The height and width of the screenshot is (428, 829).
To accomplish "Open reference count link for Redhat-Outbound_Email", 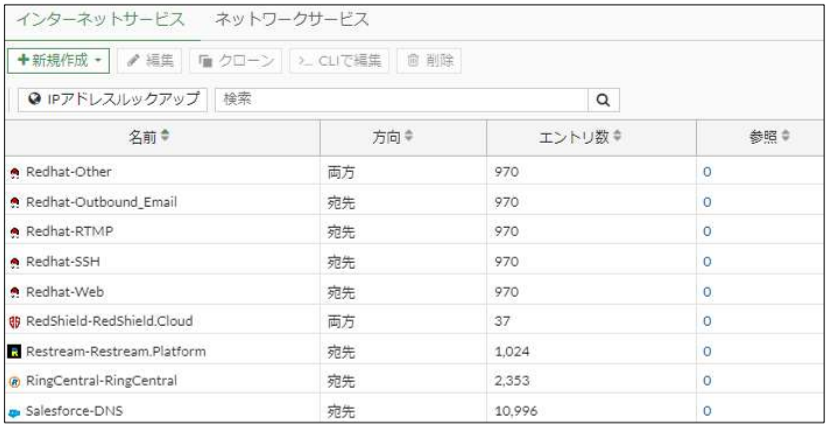I will (x=706, y=202).
